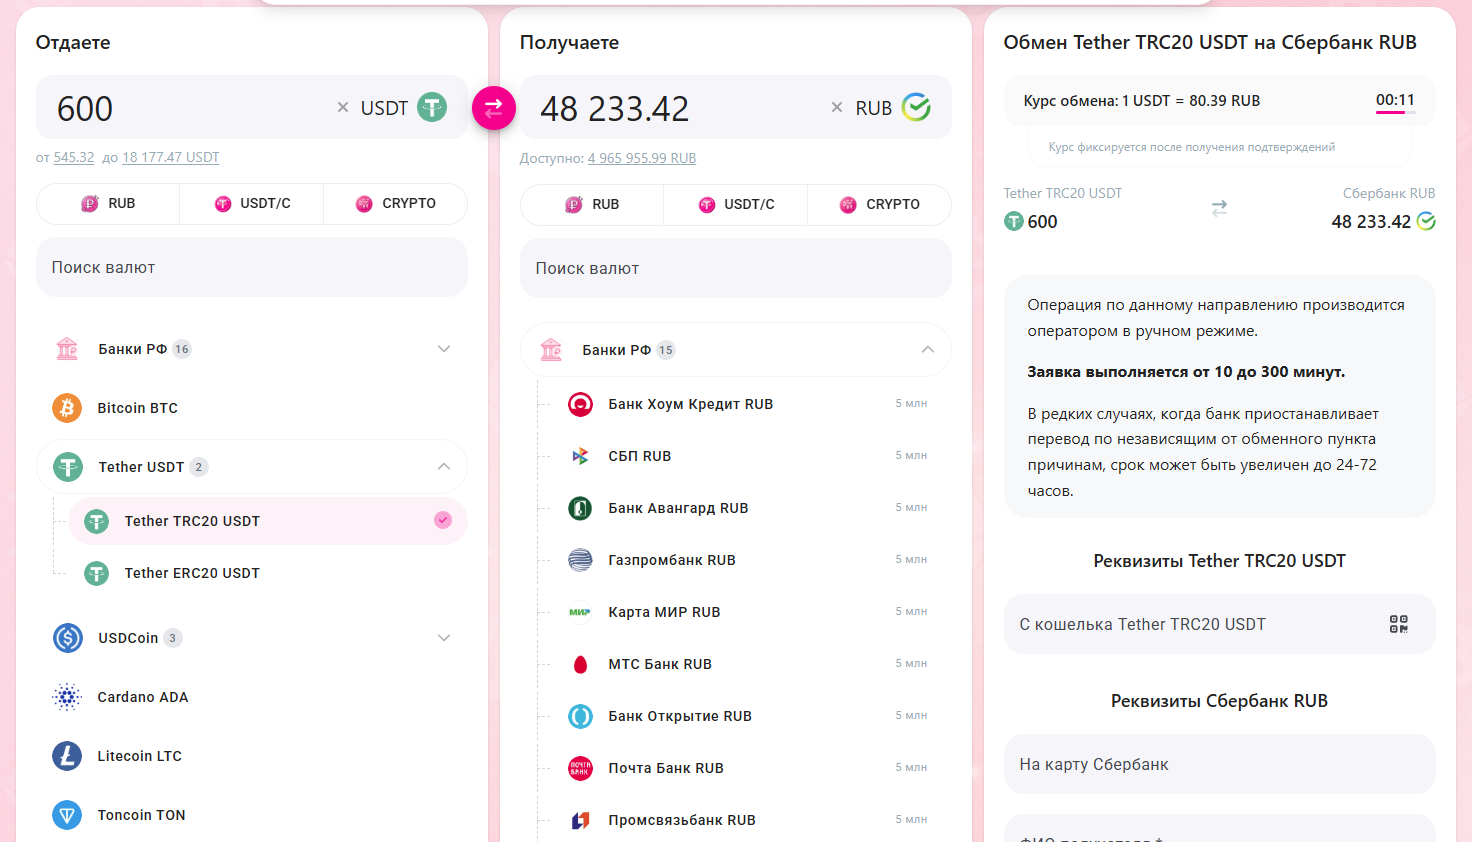1472x842 pixels.
Task: Click the available reserve link 4 965 955.99 RUB
Action: tap(642, 158)
